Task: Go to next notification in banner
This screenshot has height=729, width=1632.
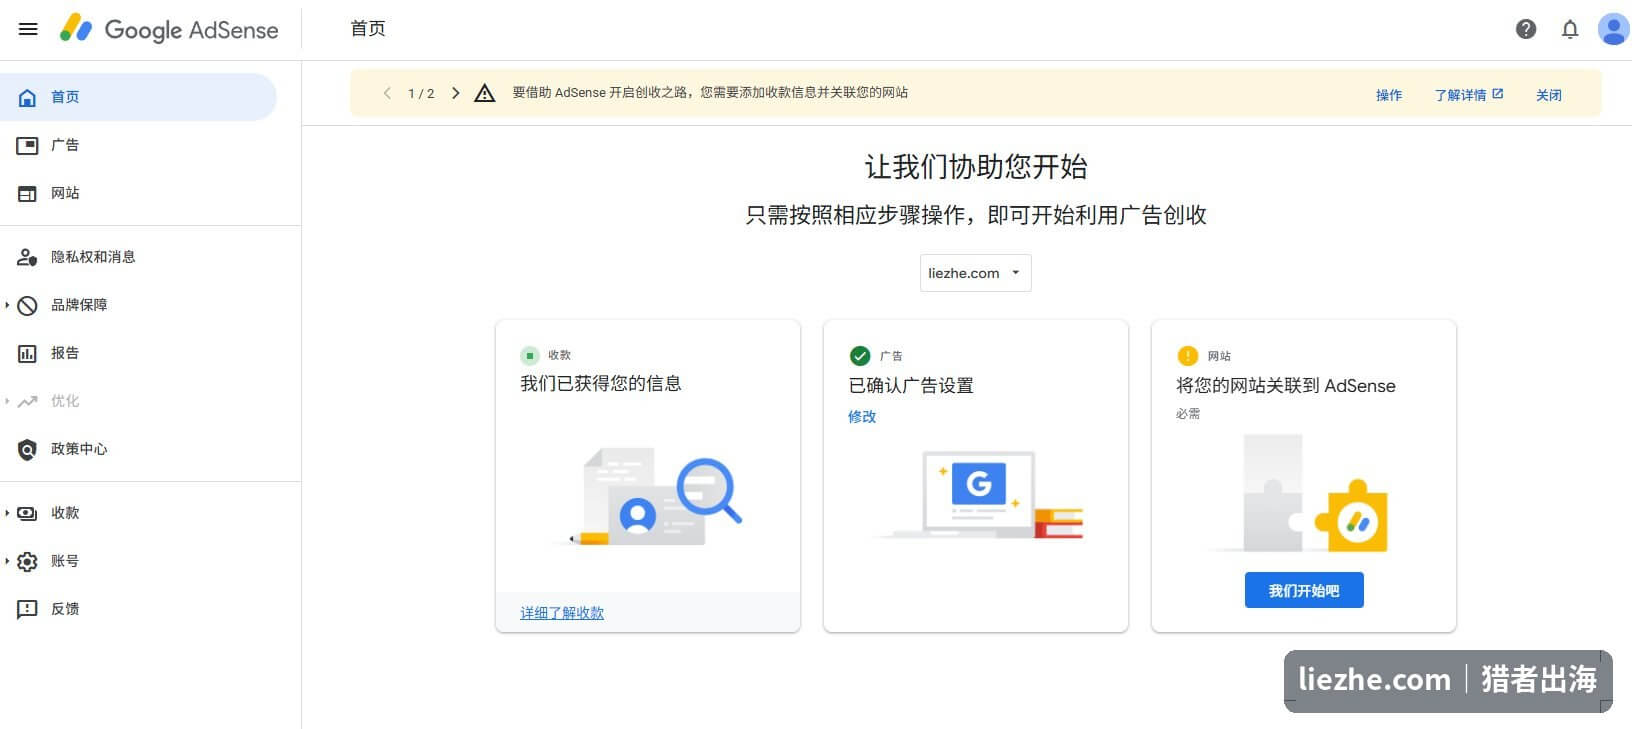Action: 456,93
